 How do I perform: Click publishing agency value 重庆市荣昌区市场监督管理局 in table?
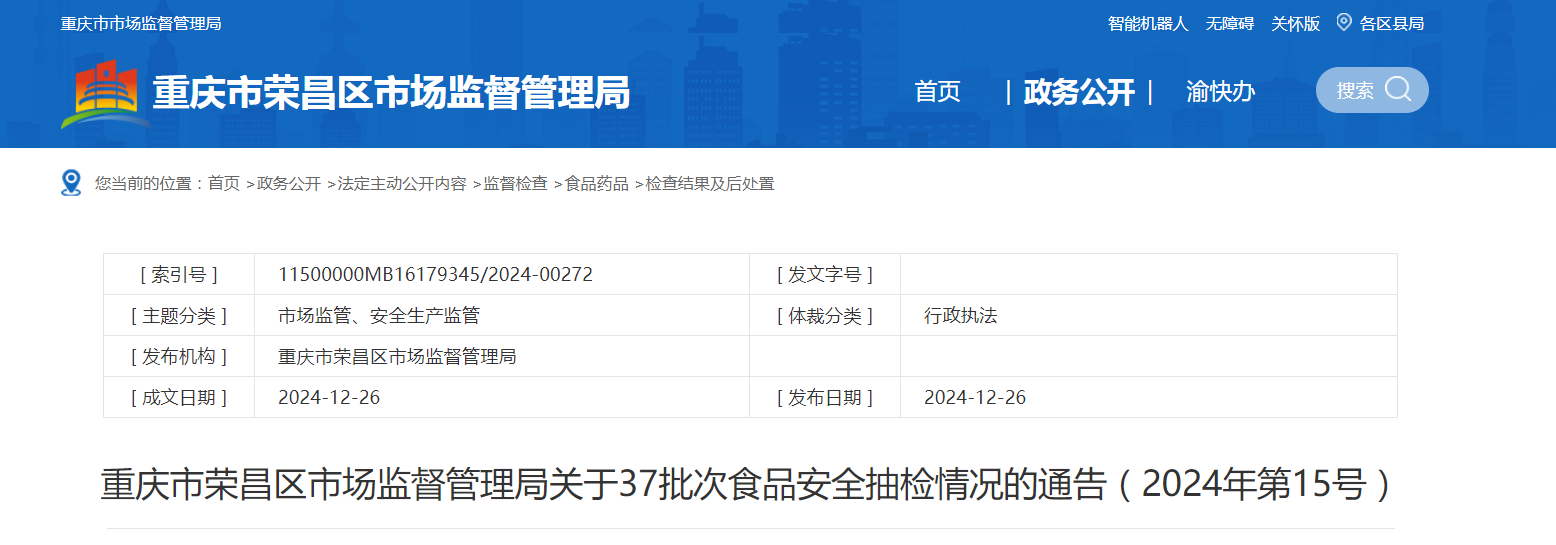point(397,356)
